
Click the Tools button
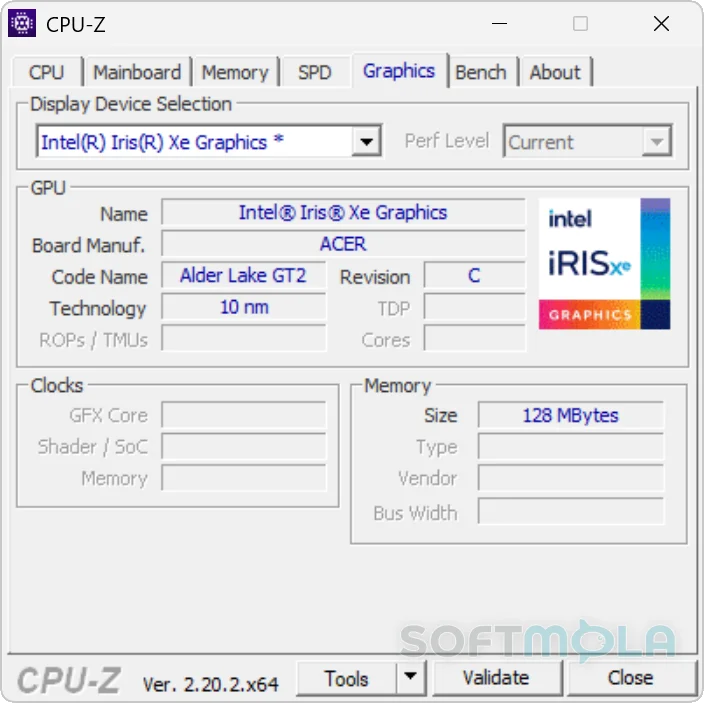(347, 678)
